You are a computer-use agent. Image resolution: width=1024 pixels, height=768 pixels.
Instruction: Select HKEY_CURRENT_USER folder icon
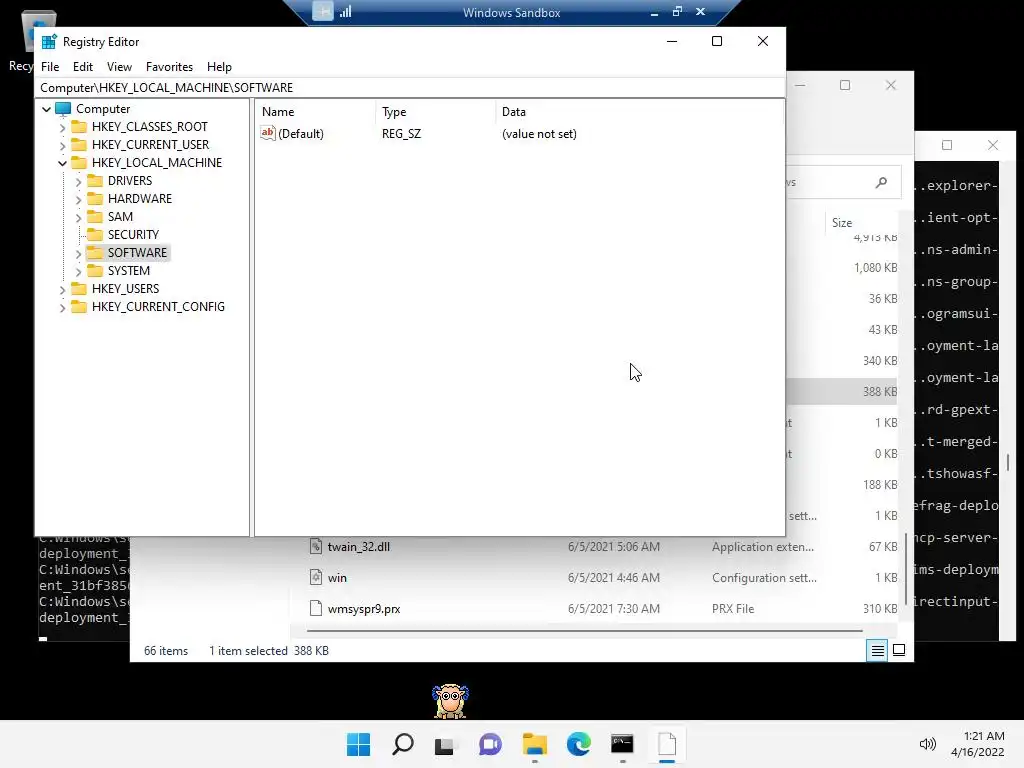coord(79,144)
